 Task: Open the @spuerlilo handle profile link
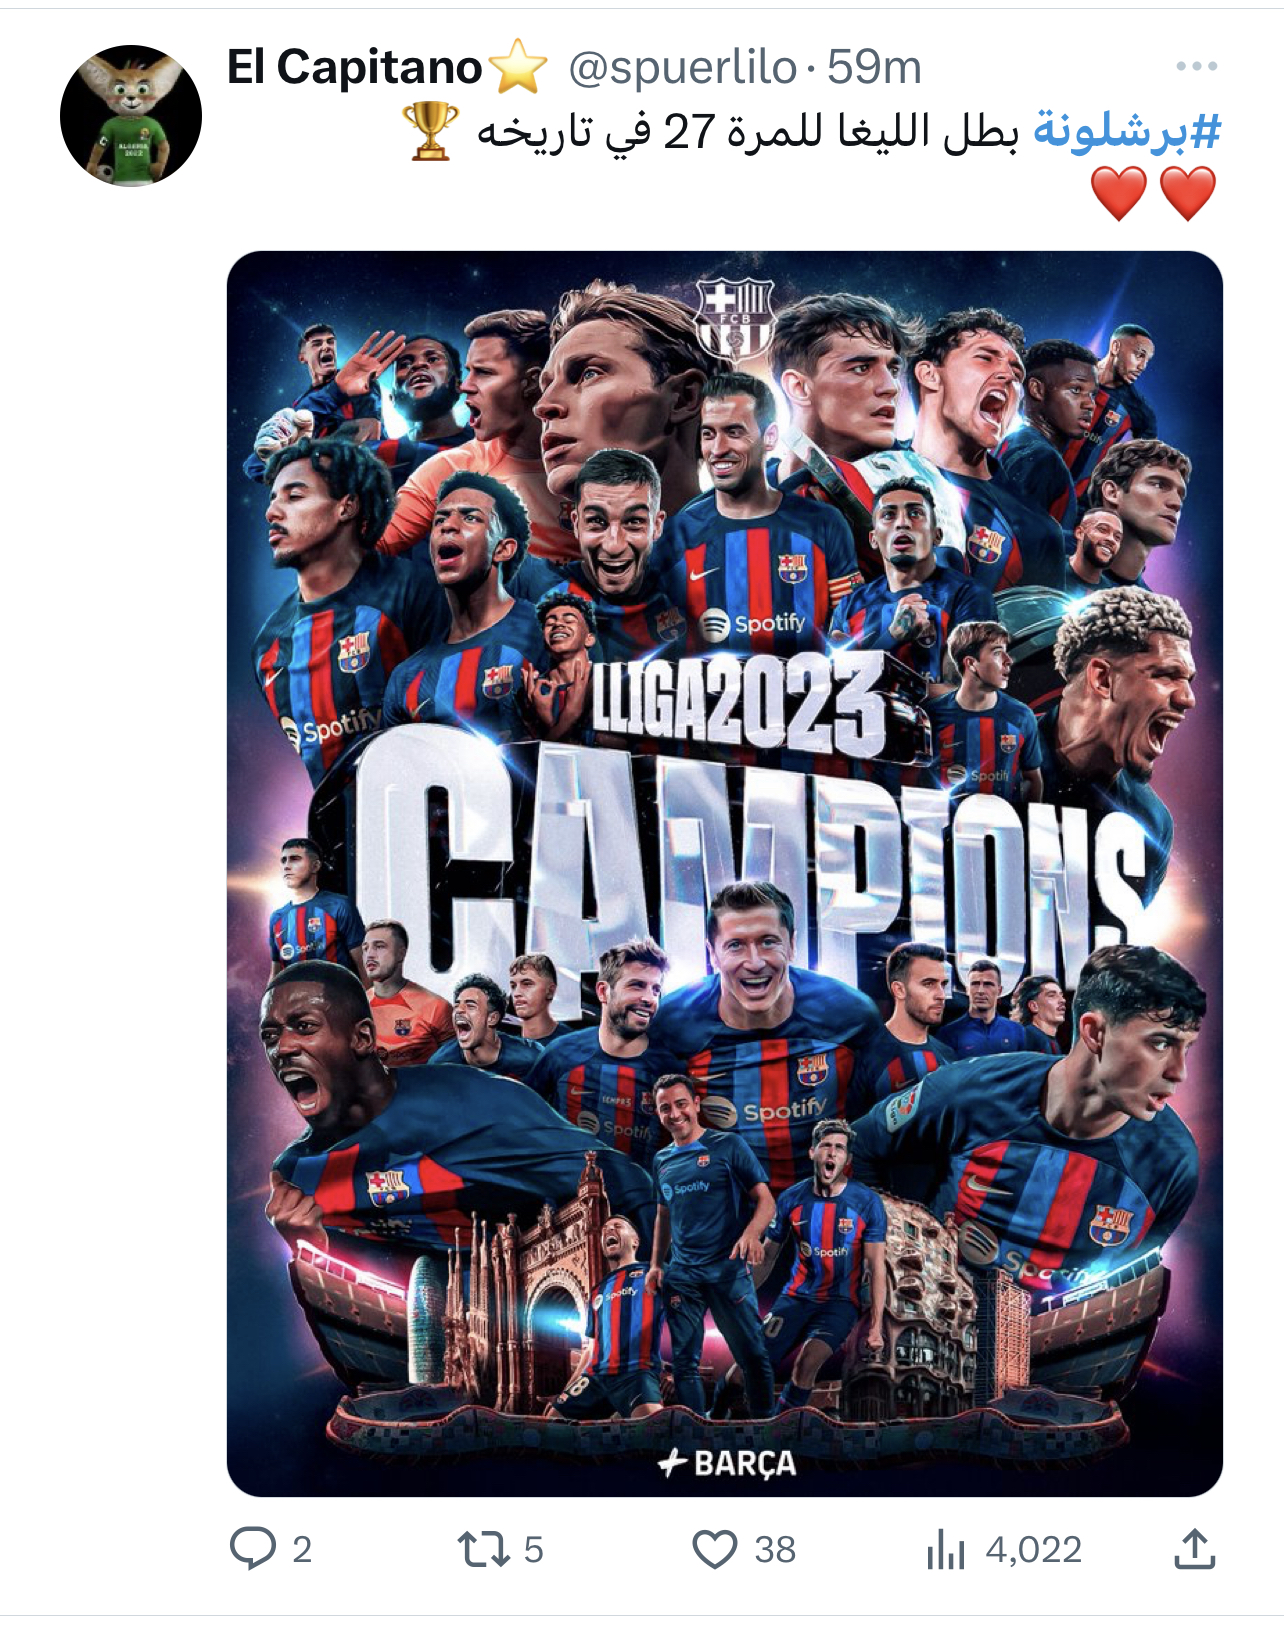click(x=682, y=68)
